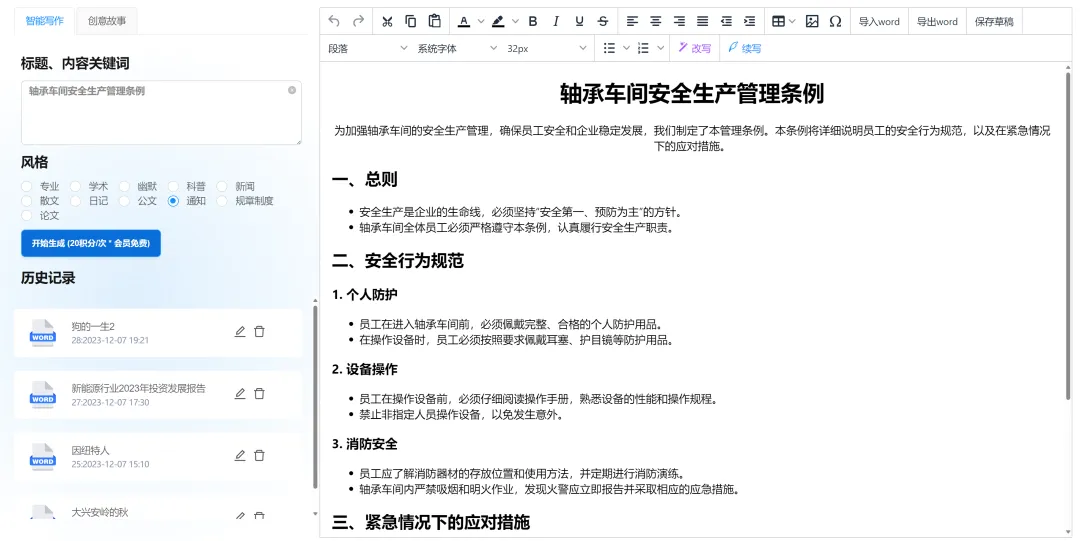The image size is (1080, 541).
Task: Delete the 新能源行业2023年投资发展报告 record
Action: [259, 394]
